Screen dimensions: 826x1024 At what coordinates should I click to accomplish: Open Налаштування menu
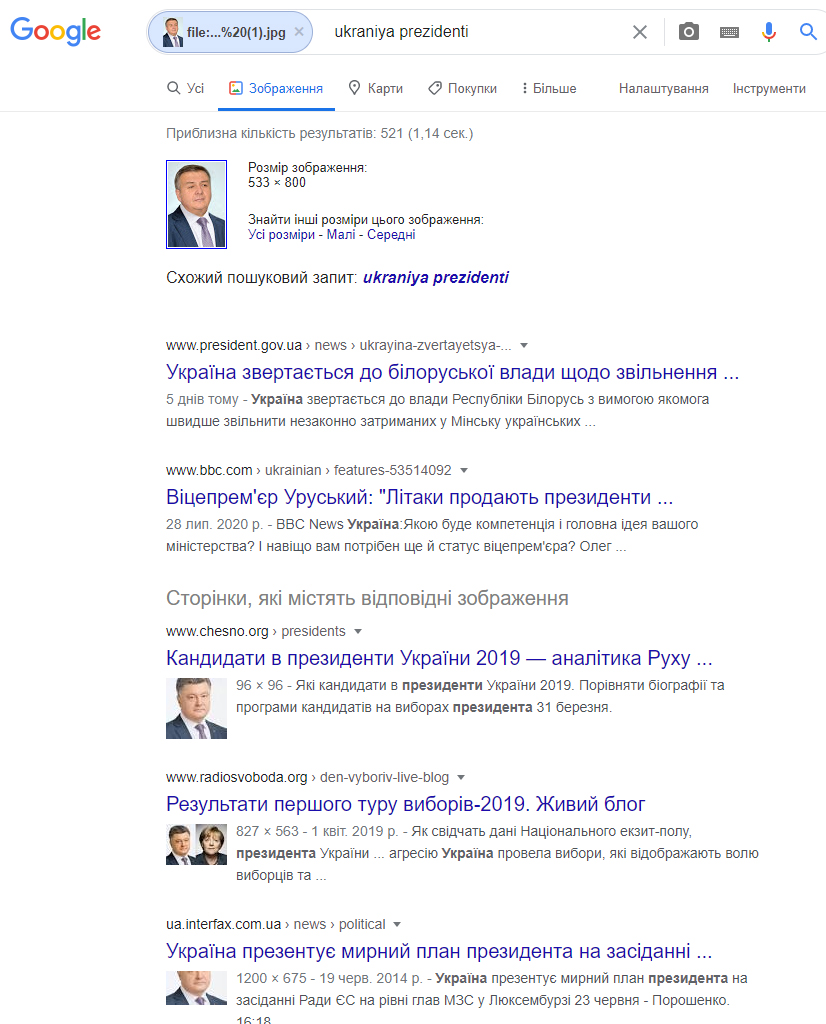click(663, 88)
